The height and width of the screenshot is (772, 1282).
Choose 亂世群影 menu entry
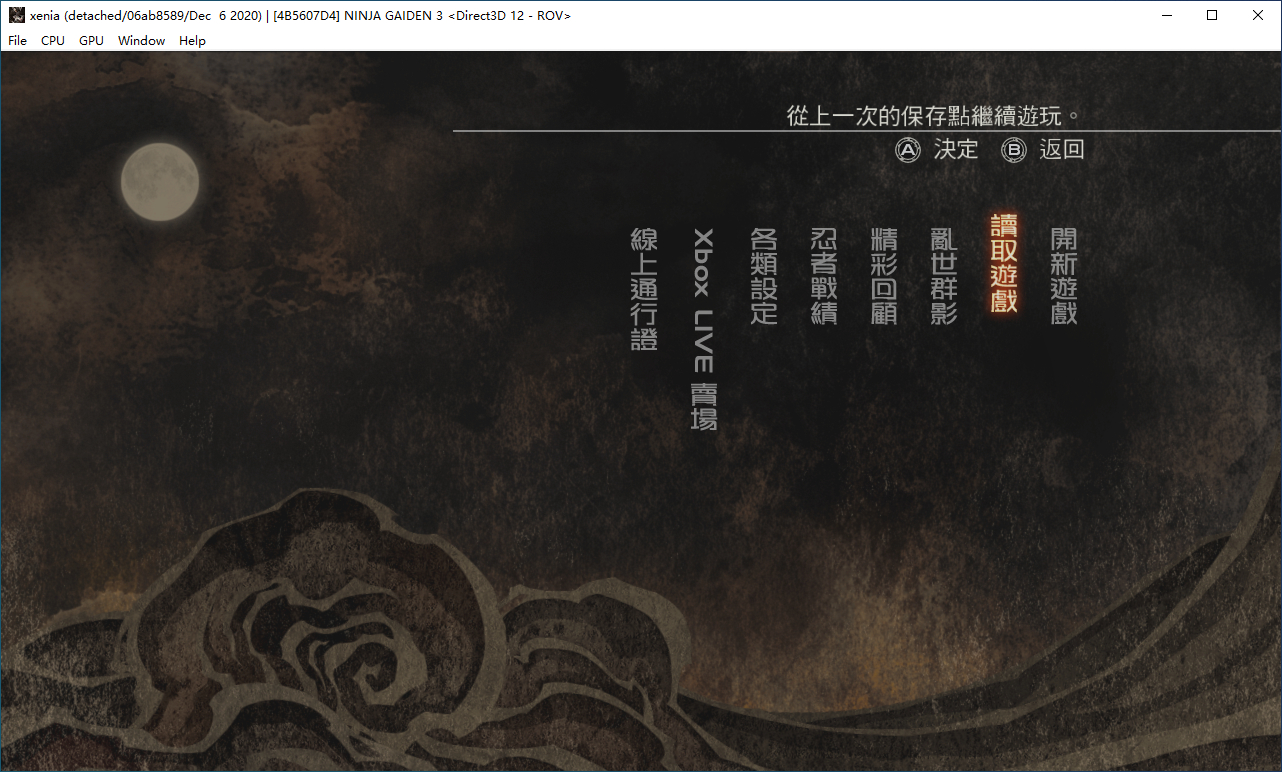944,275
